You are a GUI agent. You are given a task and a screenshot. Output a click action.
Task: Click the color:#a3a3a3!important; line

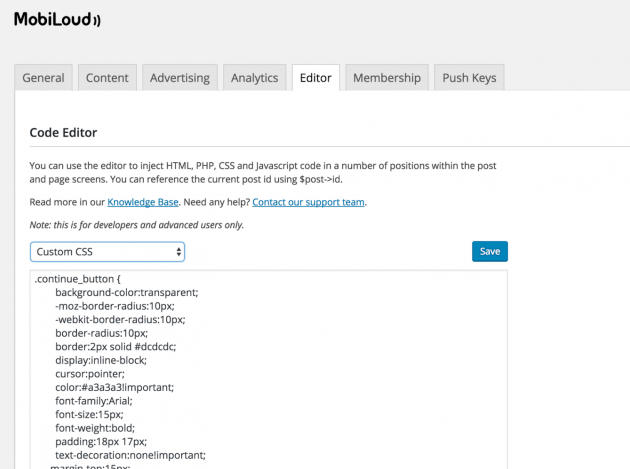(115, 387)
